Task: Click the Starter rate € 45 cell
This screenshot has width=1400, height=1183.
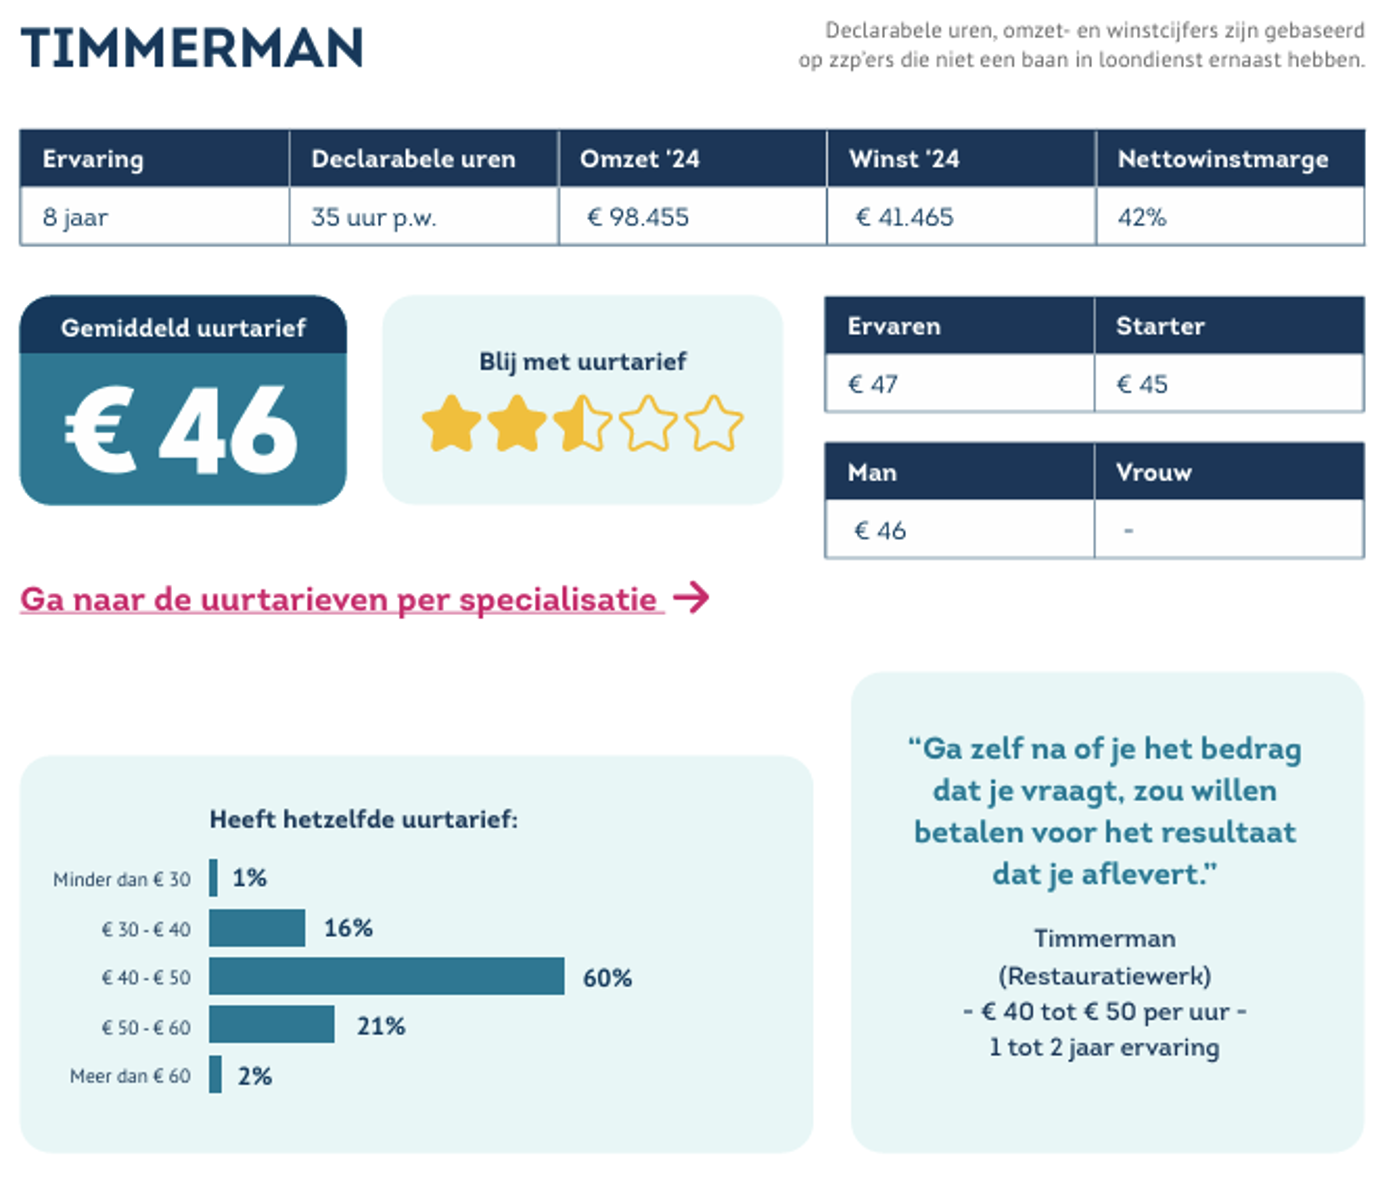Action: coord(1229,383)
